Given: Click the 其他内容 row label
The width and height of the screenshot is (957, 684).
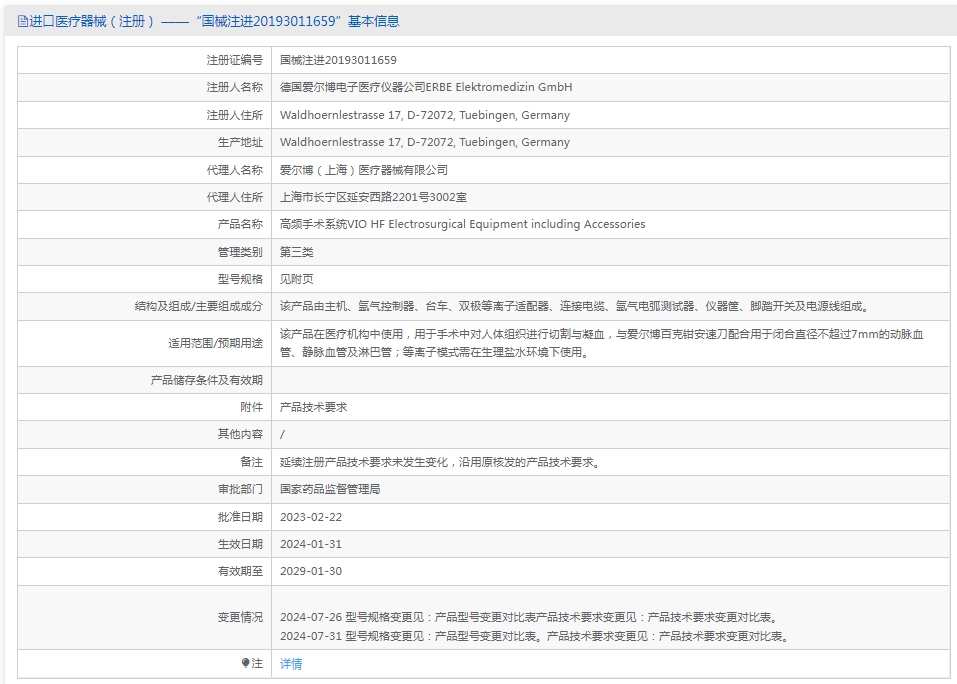Looking at the screenshot, I should 240,434.
